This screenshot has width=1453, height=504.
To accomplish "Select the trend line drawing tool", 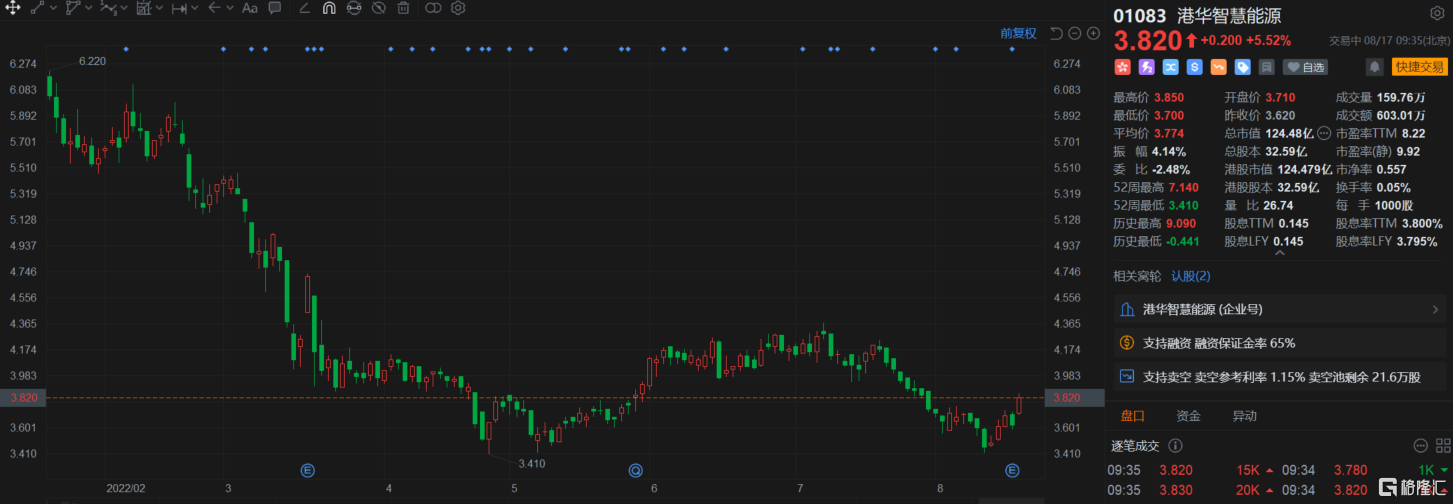I will click(x=37, y=8).
